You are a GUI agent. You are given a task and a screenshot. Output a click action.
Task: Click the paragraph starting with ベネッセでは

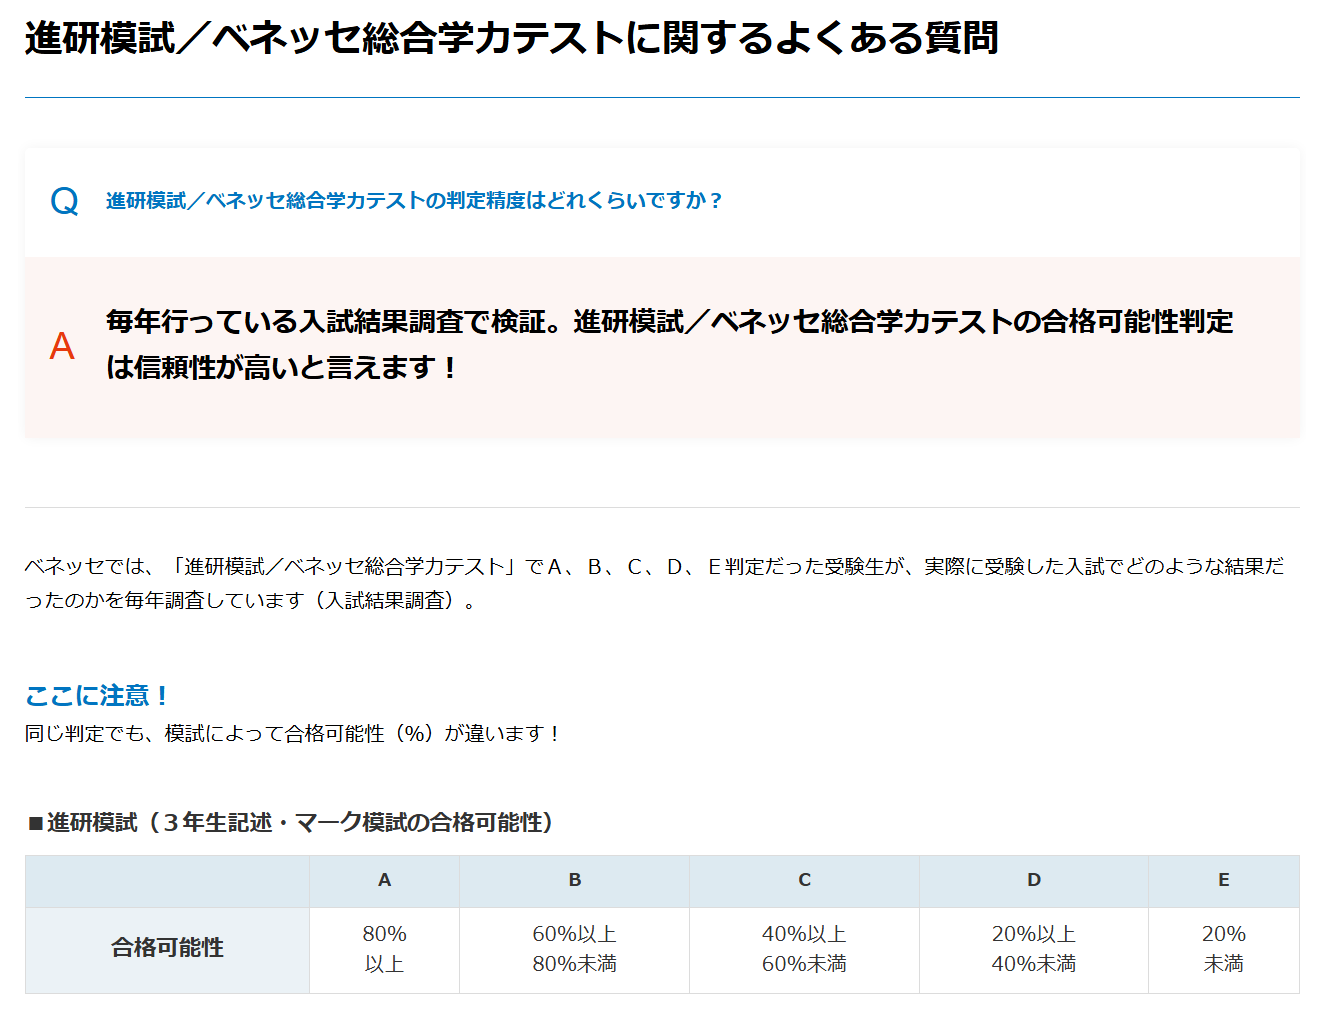tap(654, 583)
